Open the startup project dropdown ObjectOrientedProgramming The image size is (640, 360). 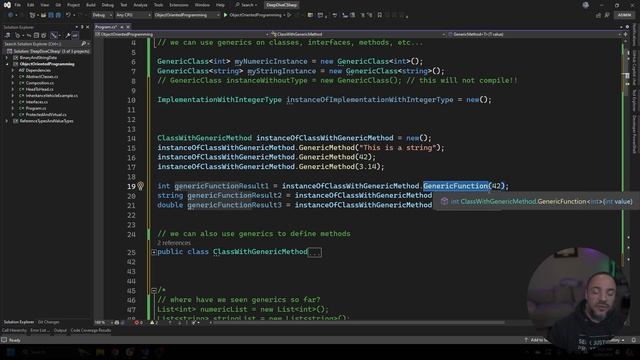(187, 15)
